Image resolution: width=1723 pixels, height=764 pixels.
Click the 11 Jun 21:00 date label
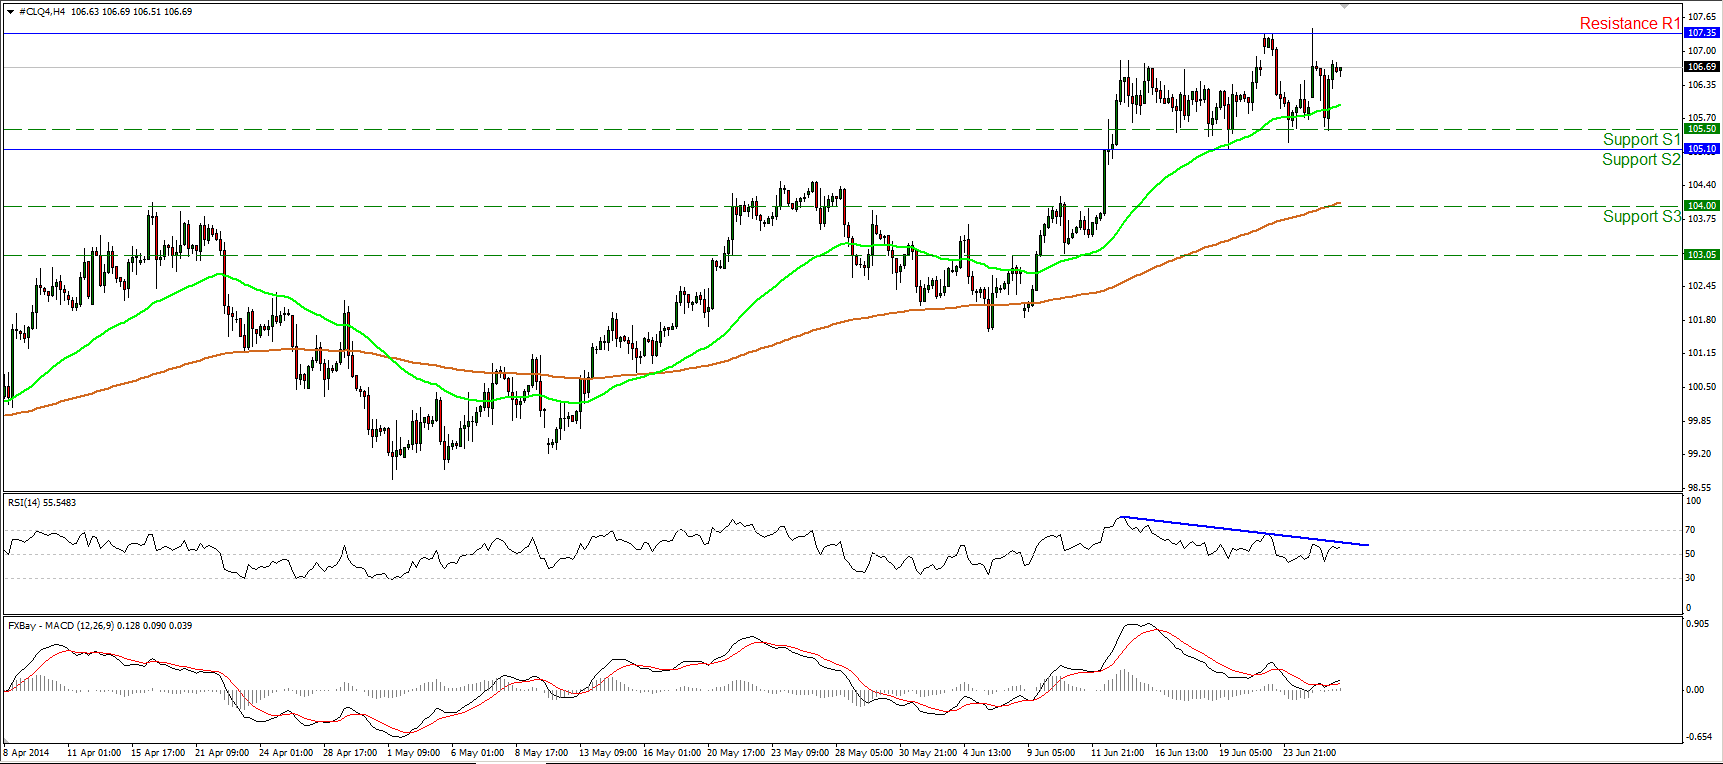coord(1118,753)
